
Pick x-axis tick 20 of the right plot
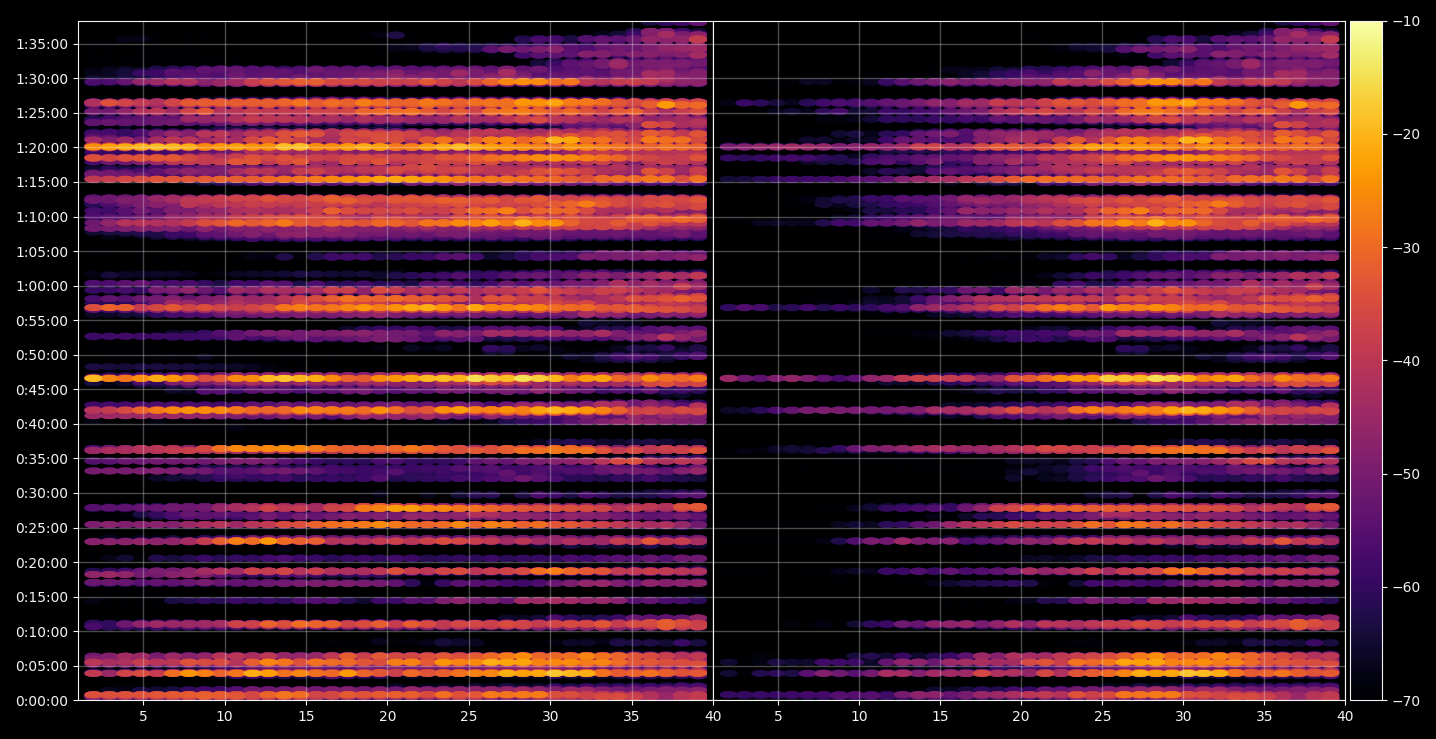[1021, 716]
